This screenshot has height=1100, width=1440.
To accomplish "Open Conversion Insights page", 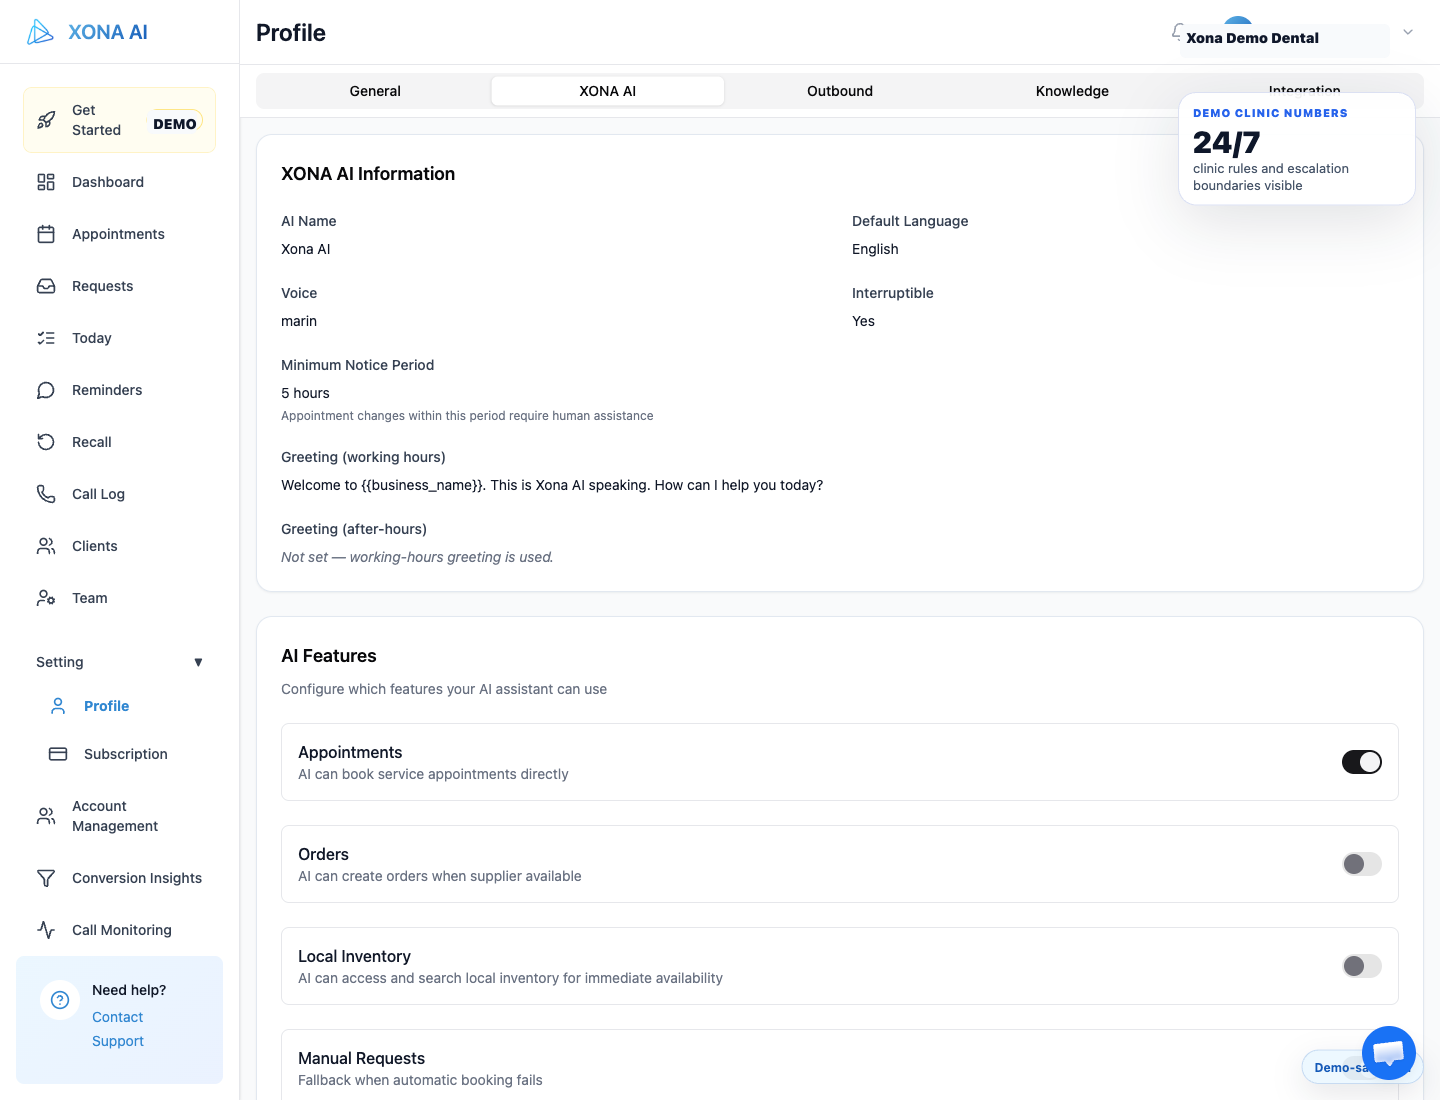I will [x=119, y=878].
